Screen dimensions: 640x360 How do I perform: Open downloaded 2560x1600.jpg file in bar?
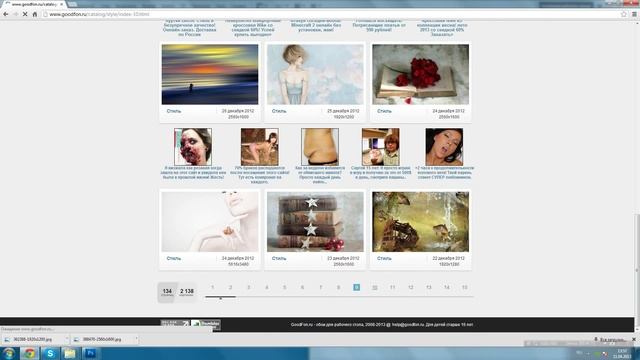(102, 339)
